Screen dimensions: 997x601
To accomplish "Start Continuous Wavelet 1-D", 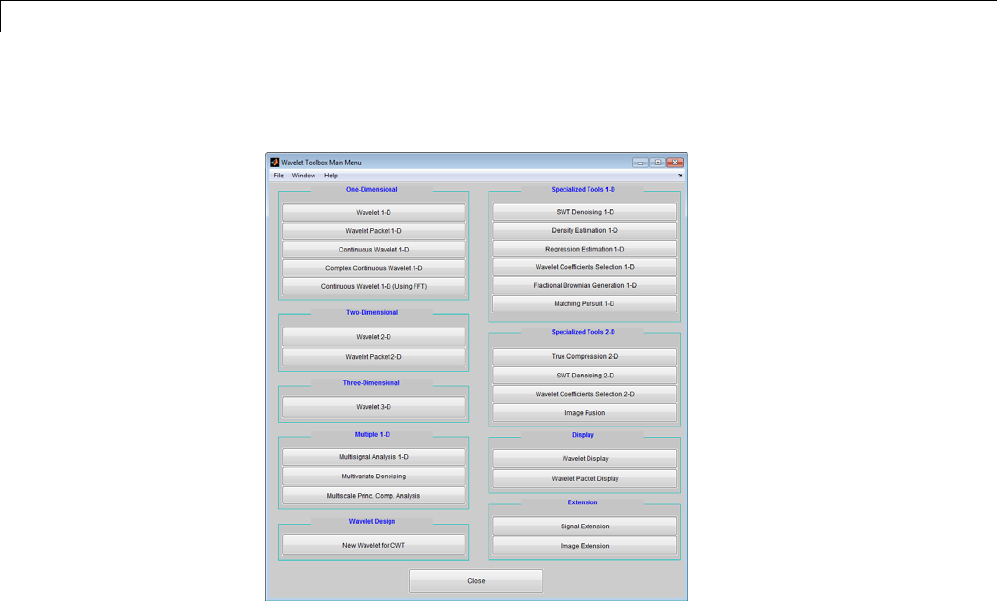I will (374, 249).
